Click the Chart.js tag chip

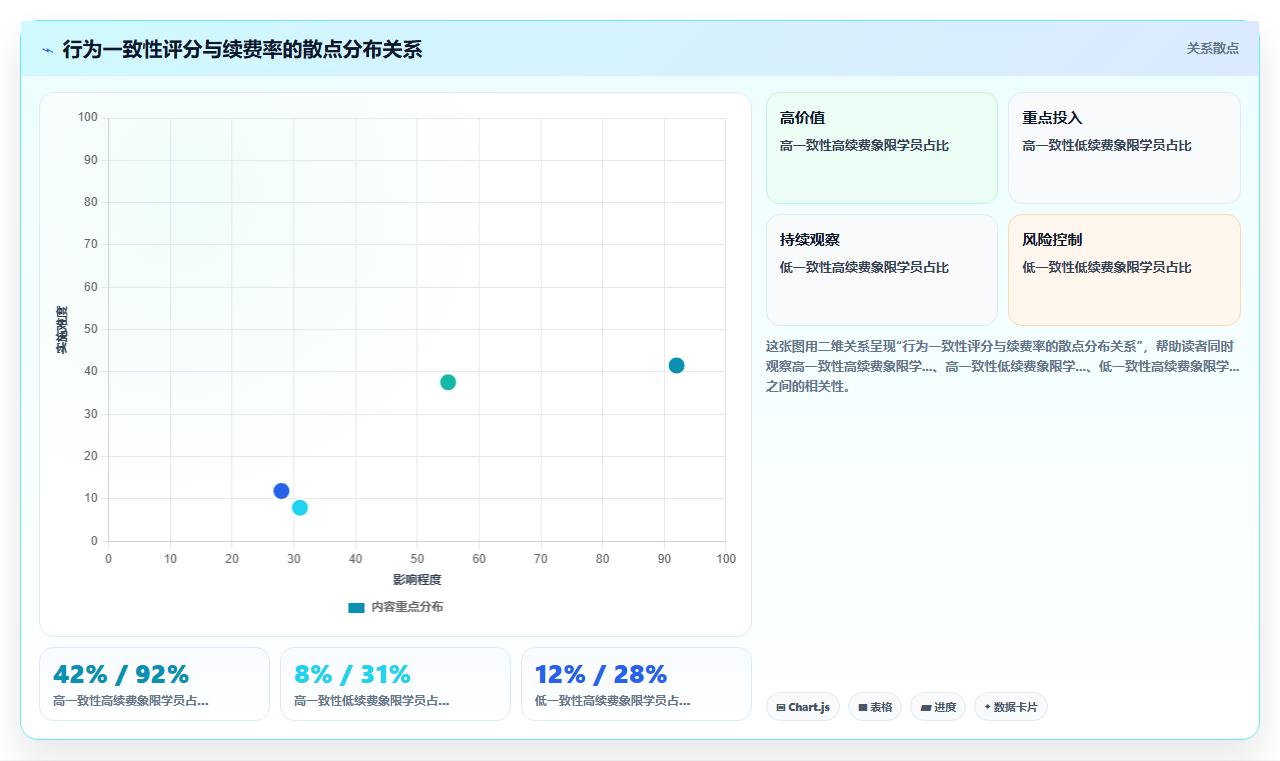click(803, 707)
